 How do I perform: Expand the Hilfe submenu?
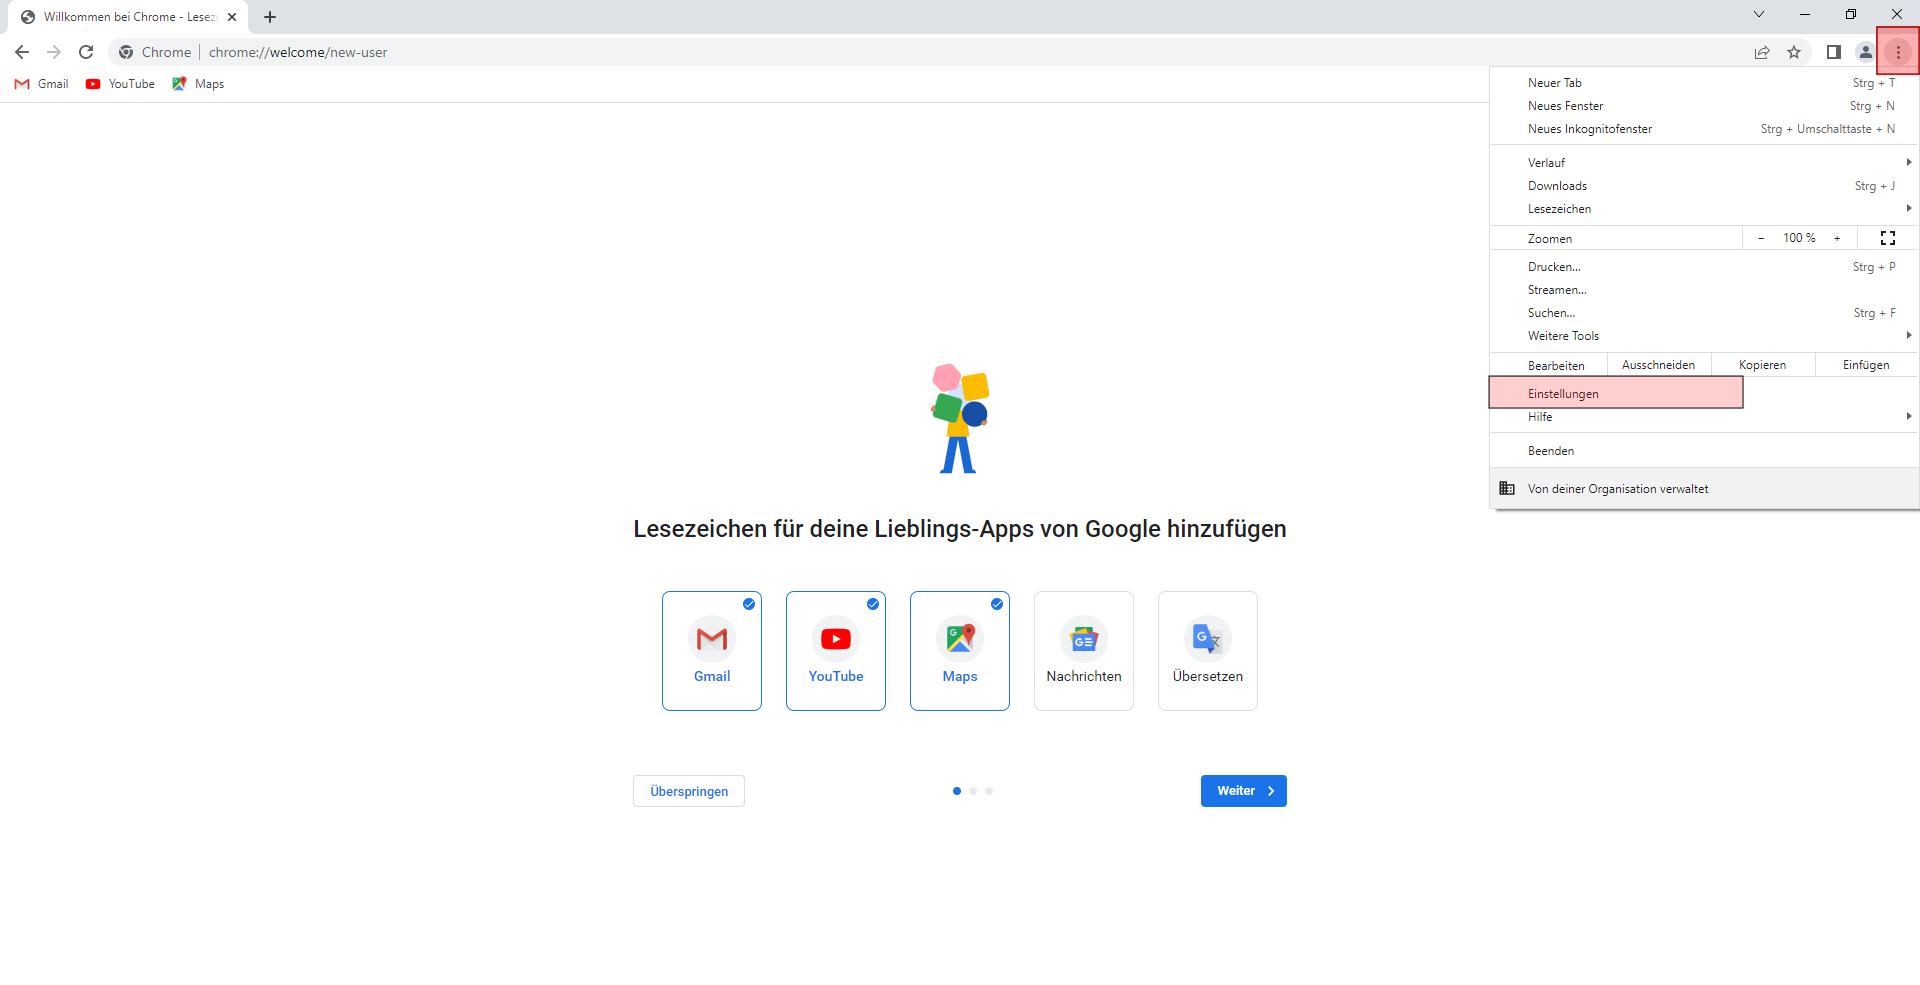click(1704, 417)
